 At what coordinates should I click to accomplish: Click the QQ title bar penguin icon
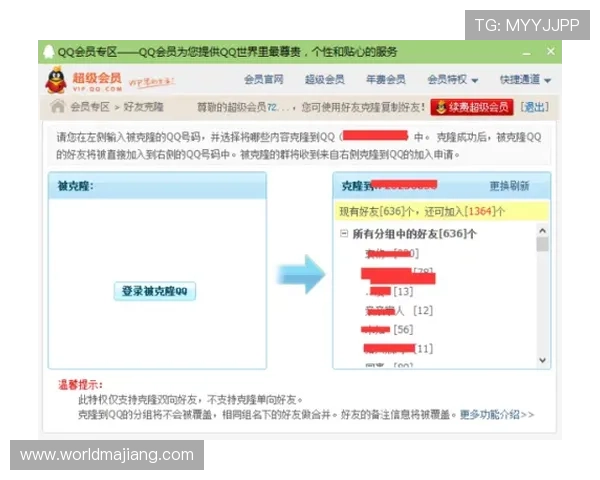(x=49, y=52)
